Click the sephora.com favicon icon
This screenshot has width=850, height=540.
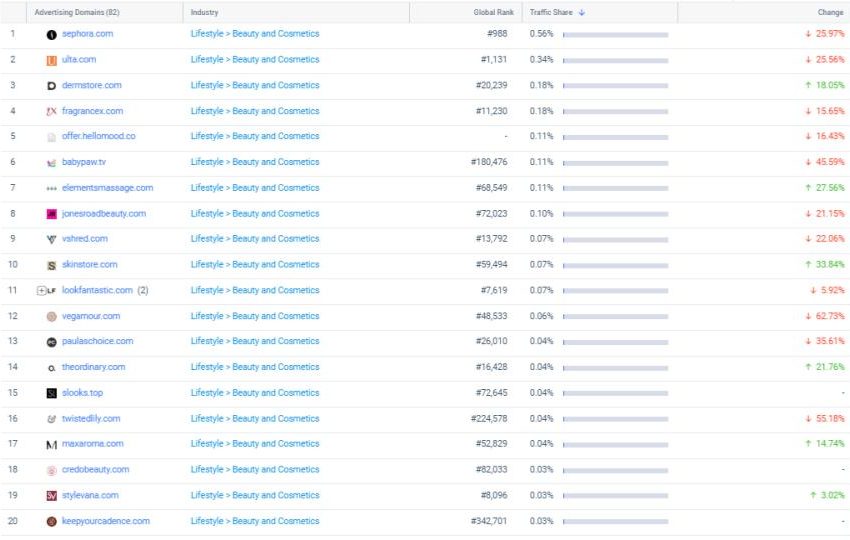pyautogui.click(x=51, y=35)
